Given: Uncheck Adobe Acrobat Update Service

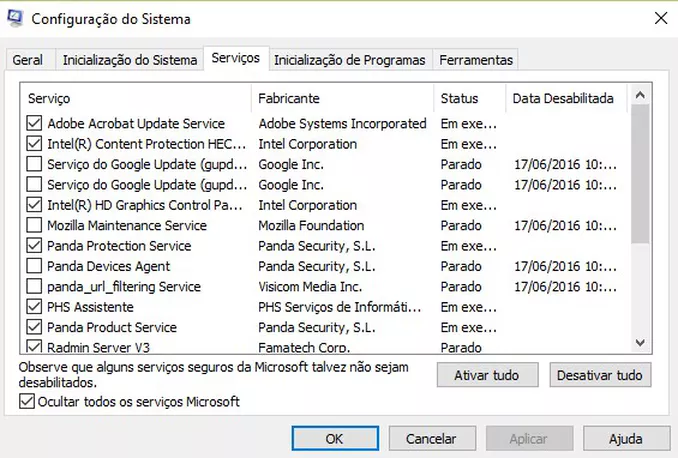Looking at the screenshot, I should click(x=34, y=123).
